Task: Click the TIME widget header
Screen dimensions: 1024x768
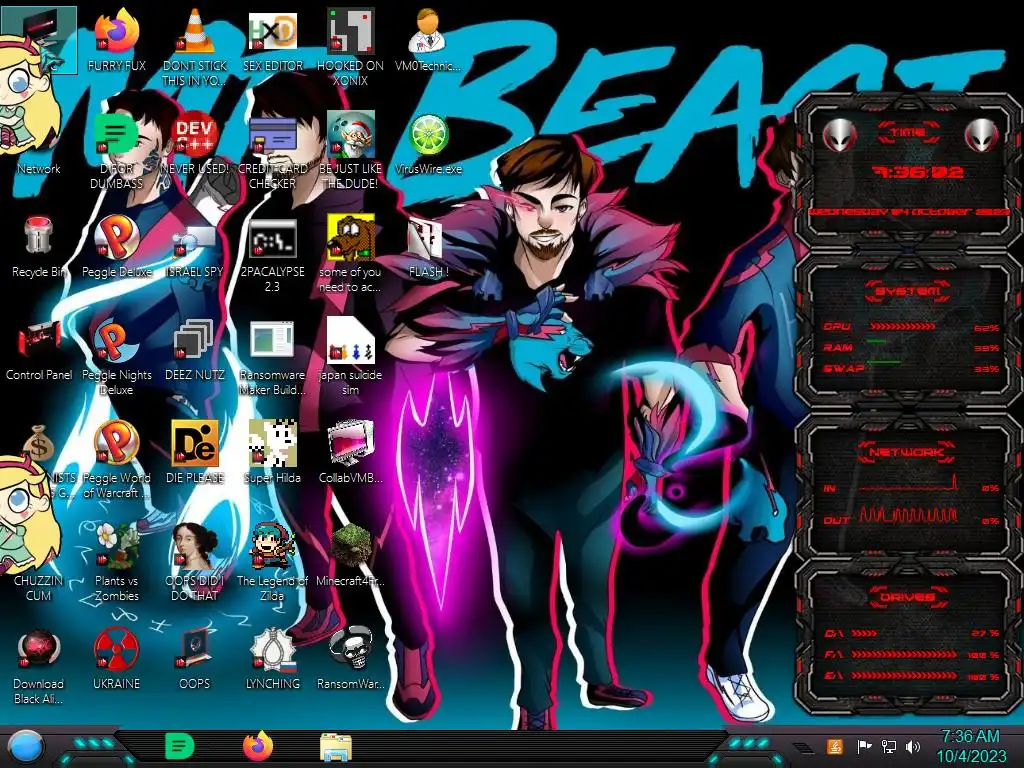Action: click(x=908, y=133)
